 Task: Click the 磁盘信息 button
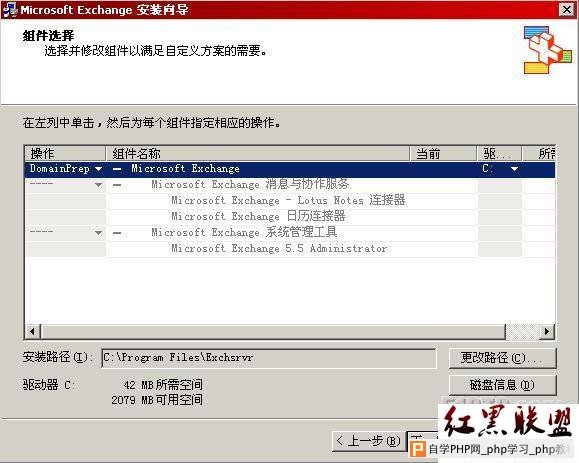pyautogui.click(x=503, y=385)
